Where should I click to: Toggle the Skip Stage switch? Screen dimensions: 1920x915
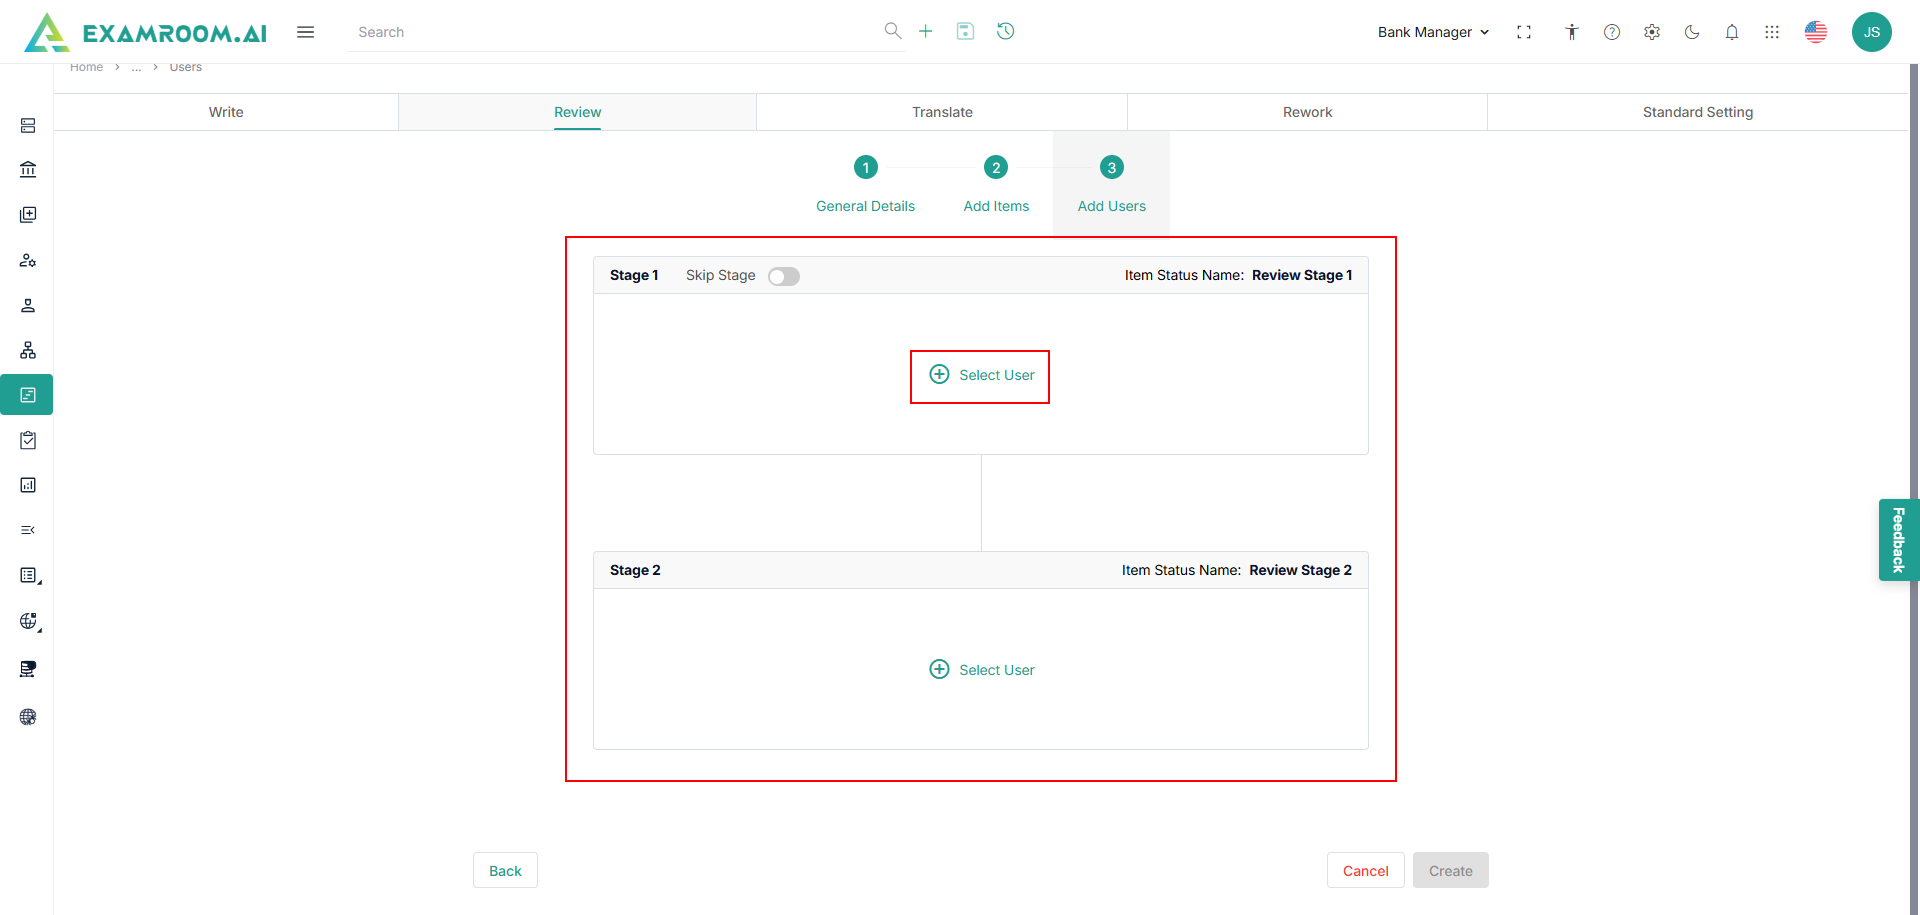coord(784,276)
